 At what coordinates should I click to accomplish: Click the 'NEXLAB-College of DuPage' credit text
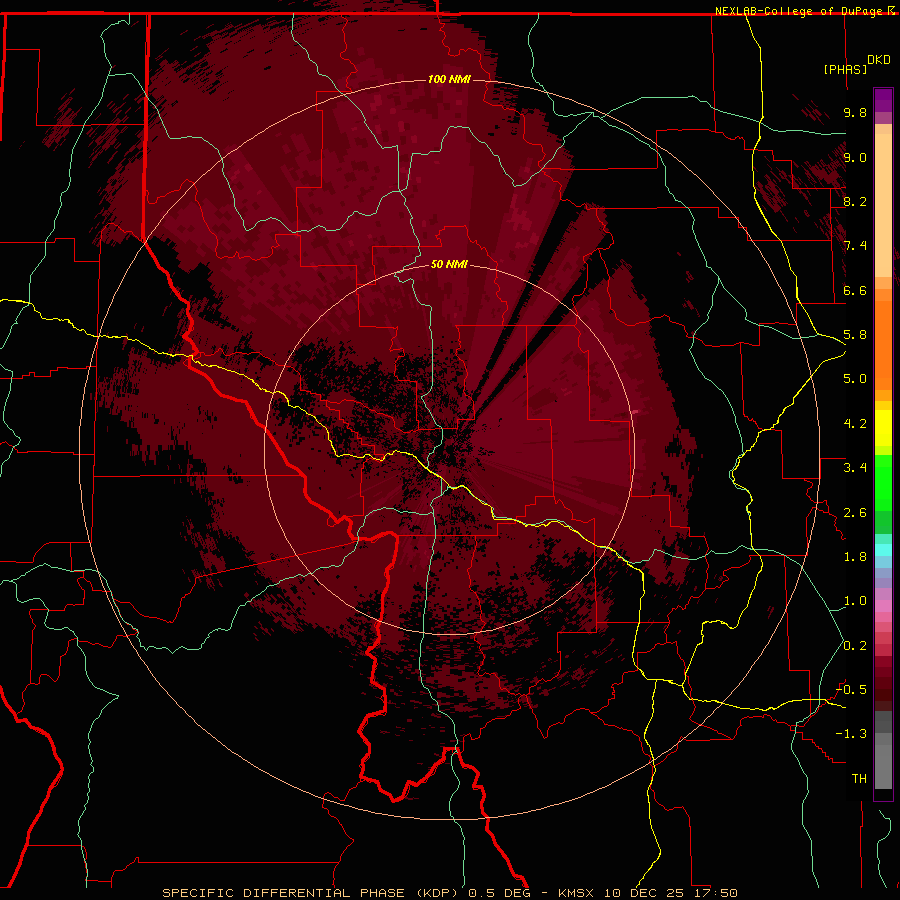[798, 11]
